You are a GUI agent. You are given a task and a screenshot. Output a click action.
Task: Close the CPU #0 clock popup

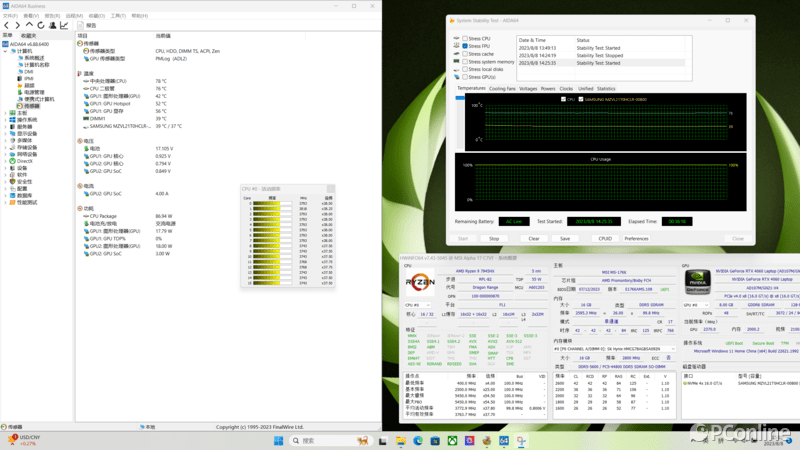click(x=331, y=189)
